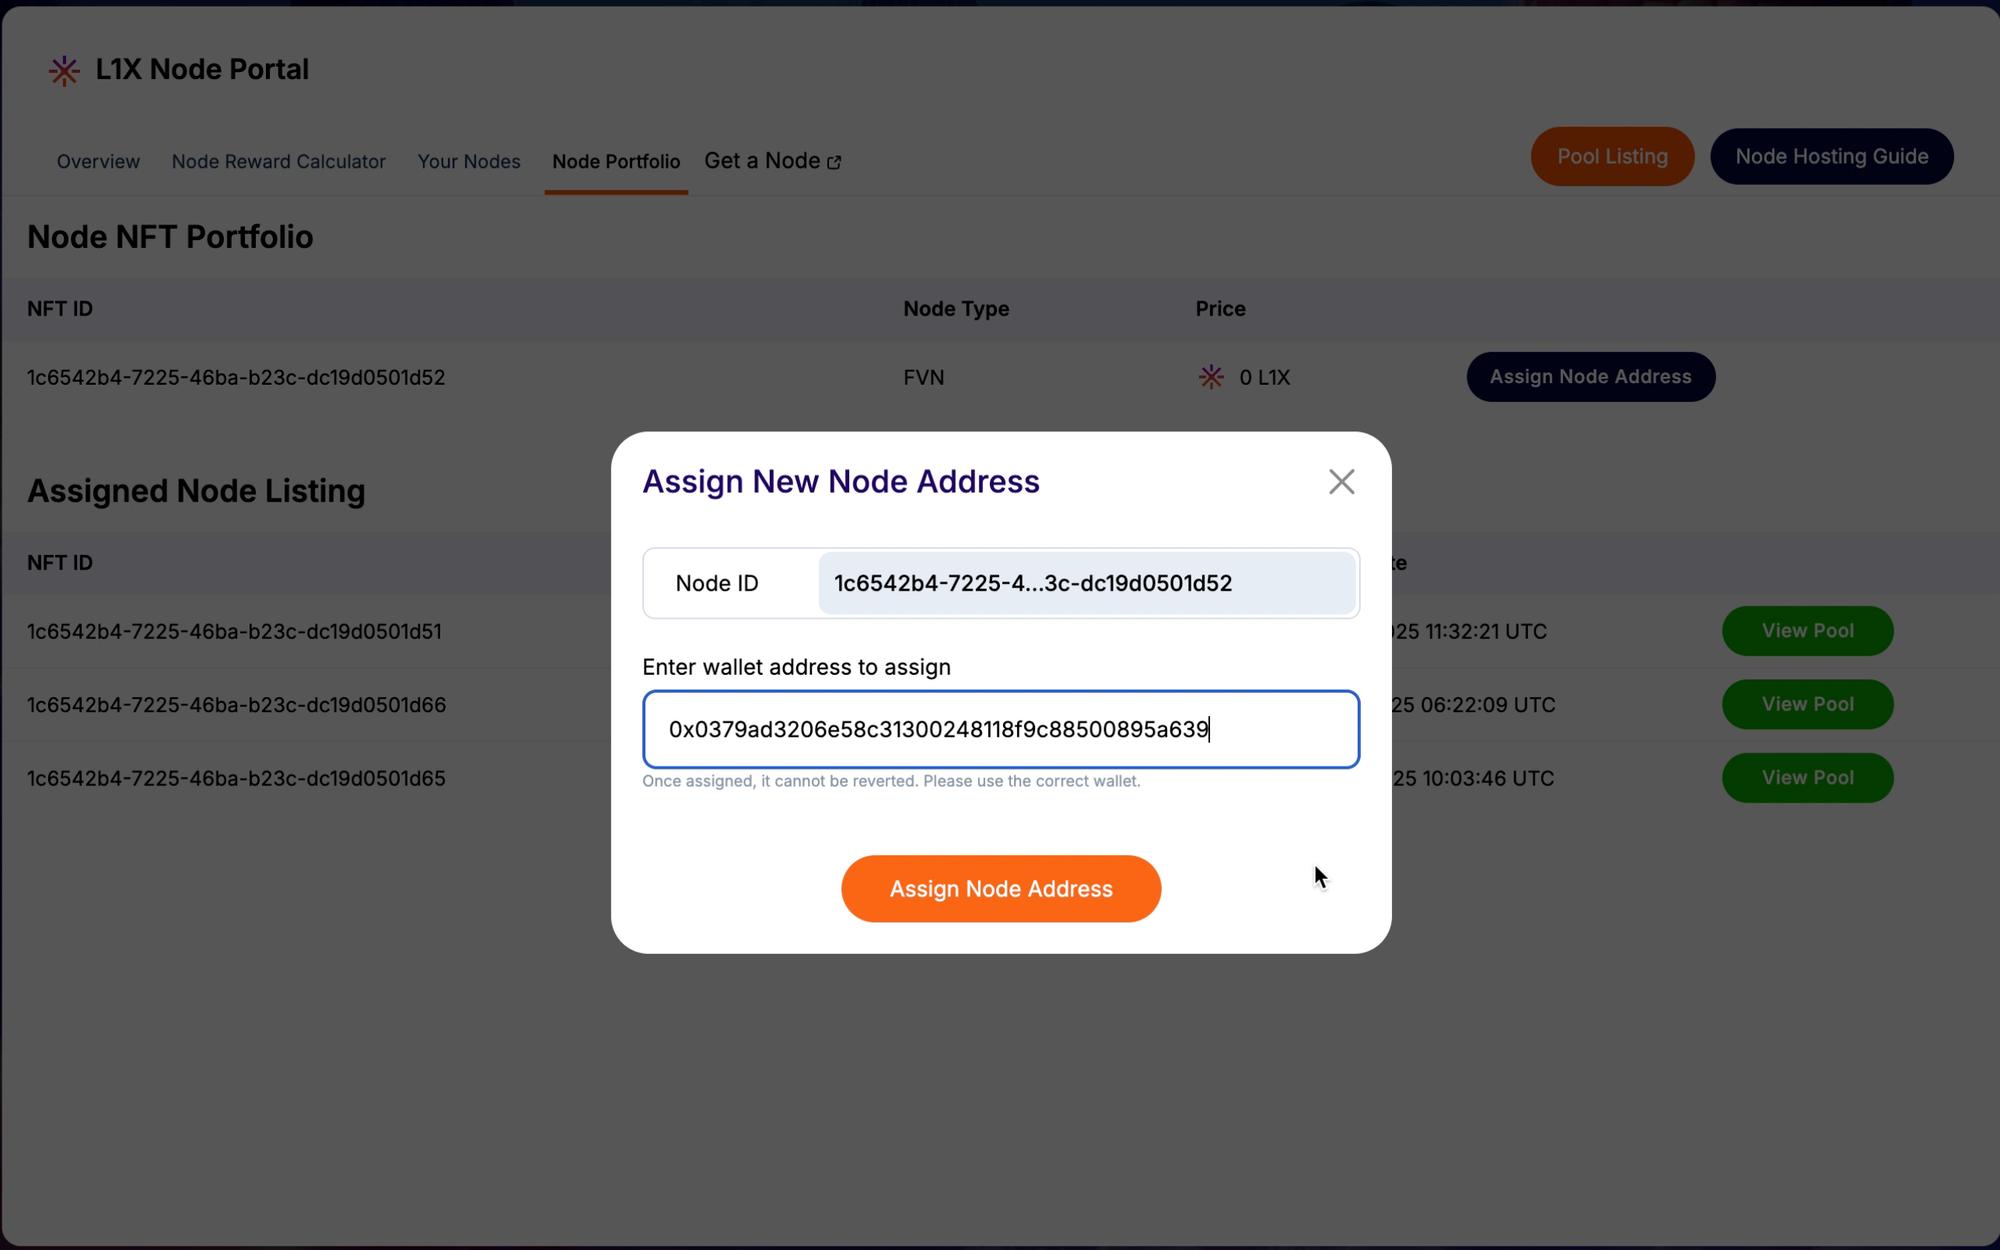
Task: Close the Assign New Node Address dialog
Action: [x=1341, y=482]
